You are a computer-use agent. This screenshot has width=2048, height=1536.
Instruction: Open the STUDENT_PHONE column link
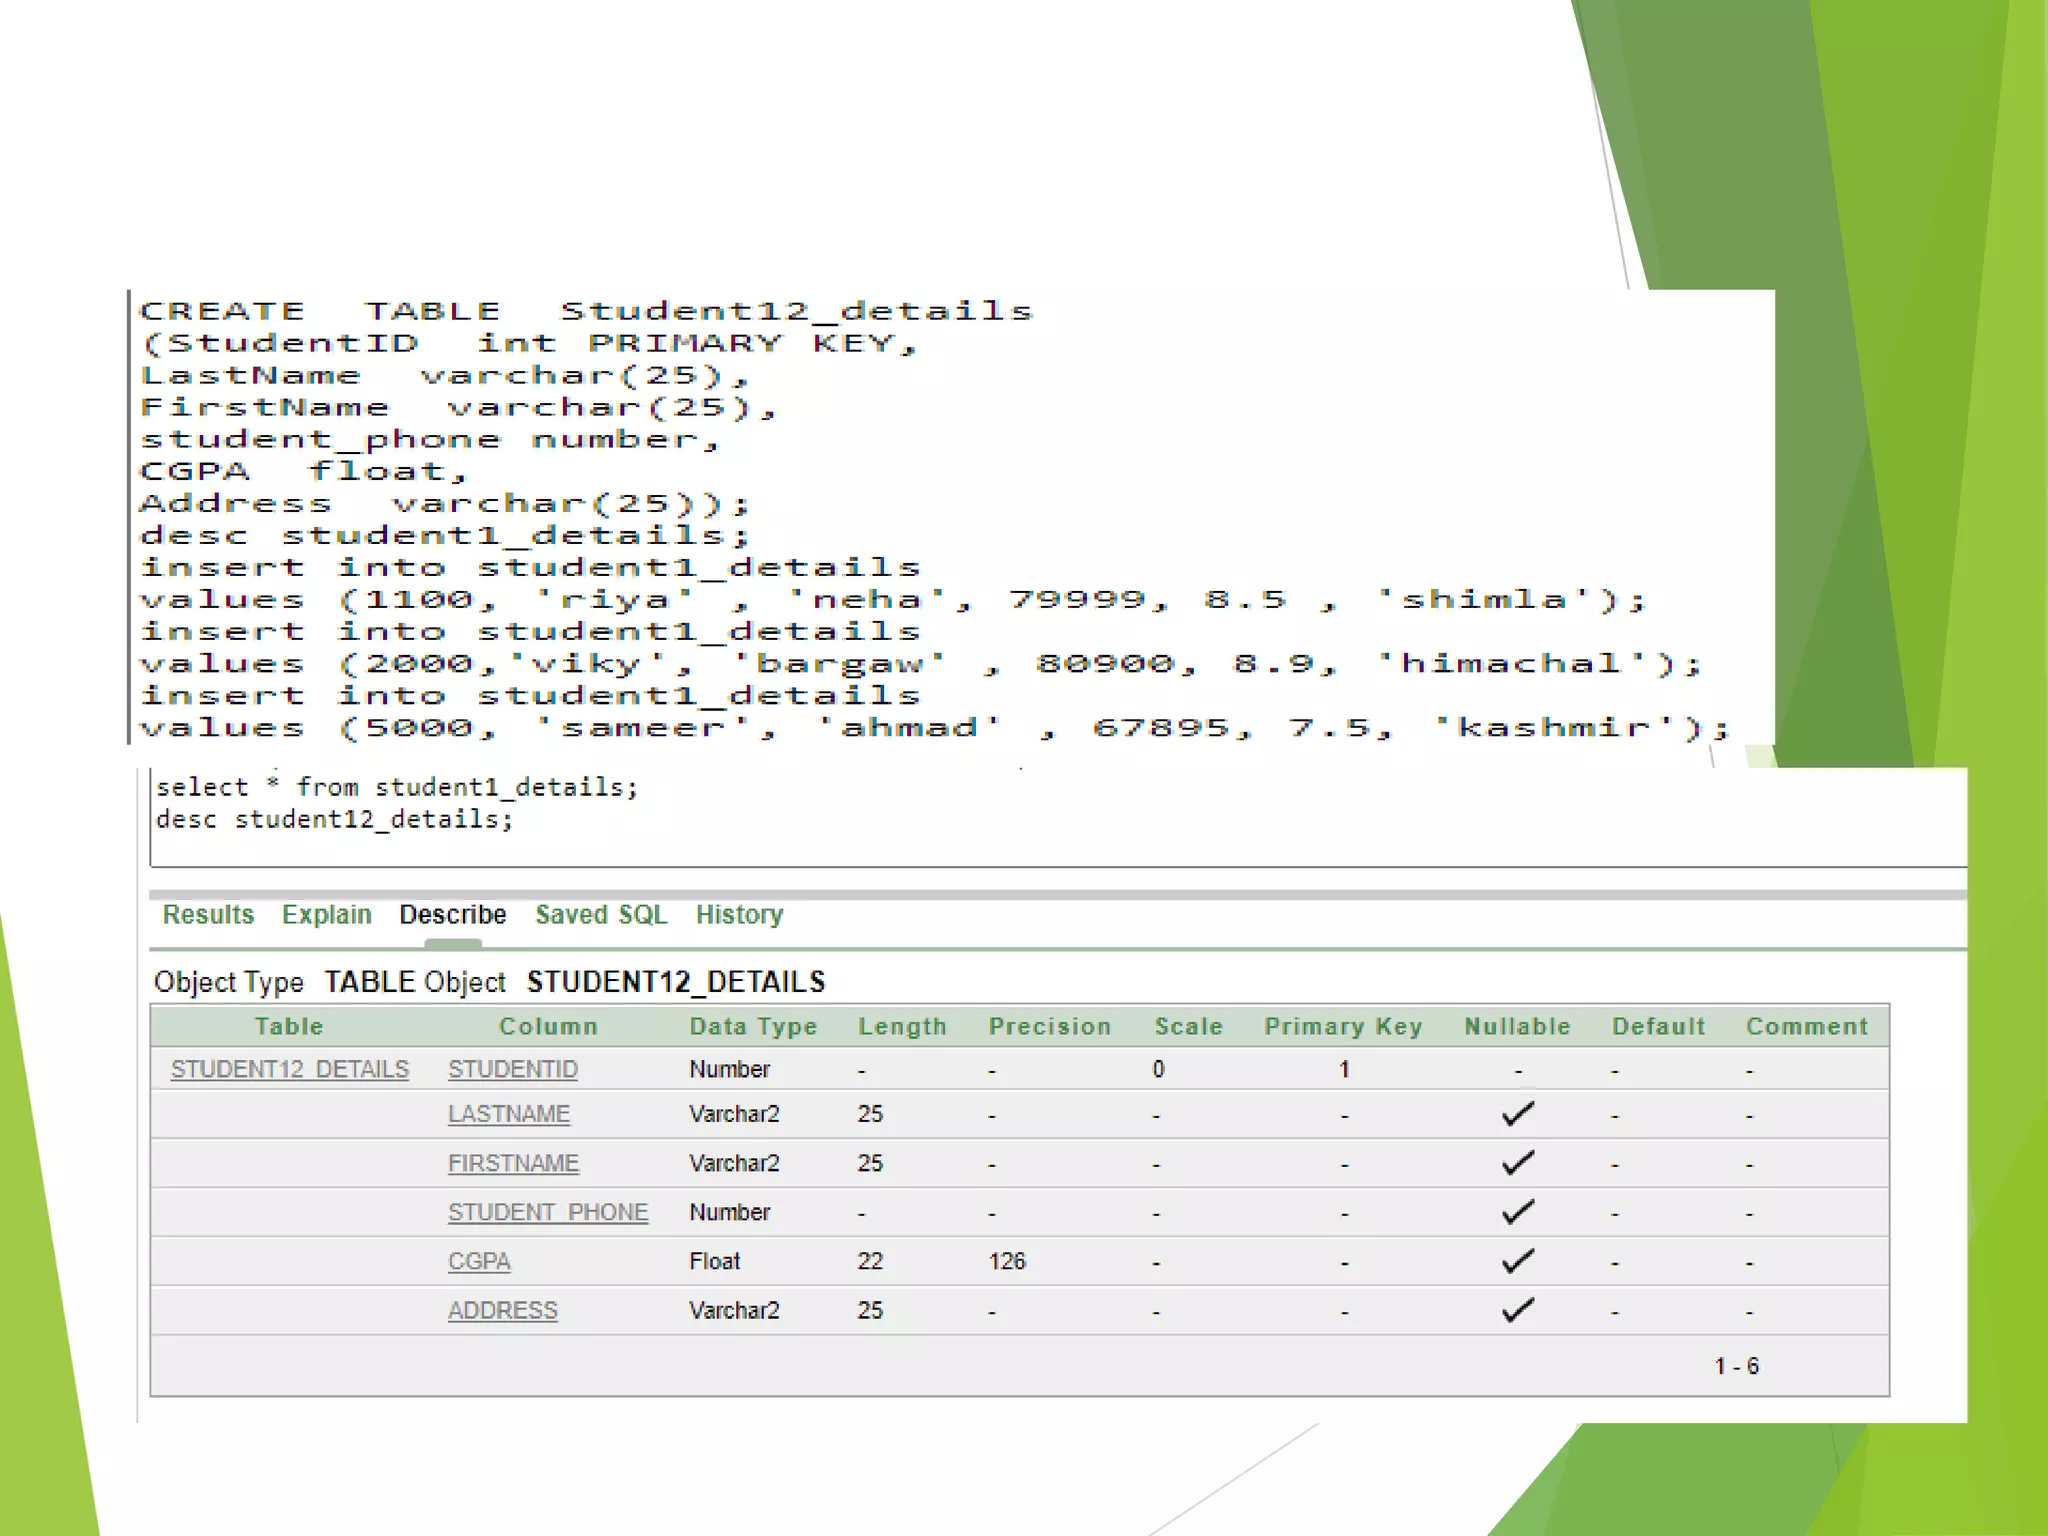(547, 1212)
